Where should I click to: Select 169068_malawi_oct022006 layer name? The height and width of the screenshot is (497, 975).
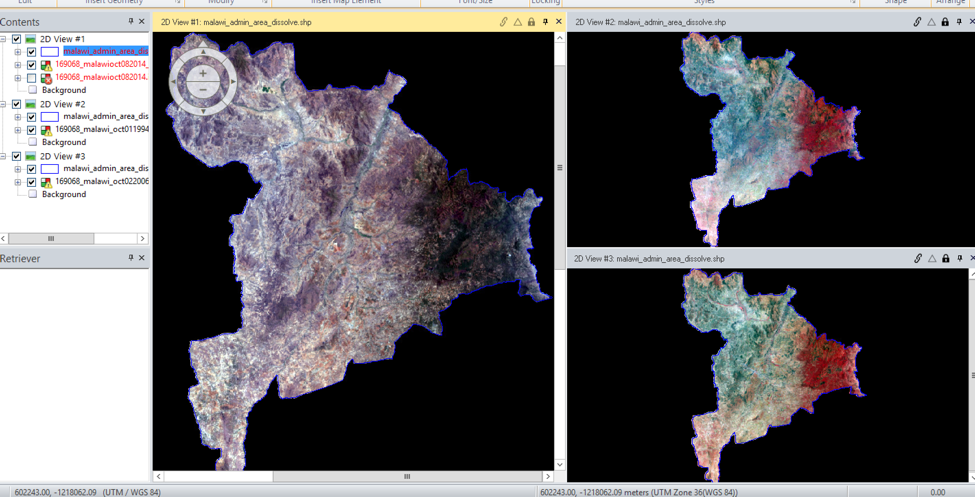(x=102, y=182)
